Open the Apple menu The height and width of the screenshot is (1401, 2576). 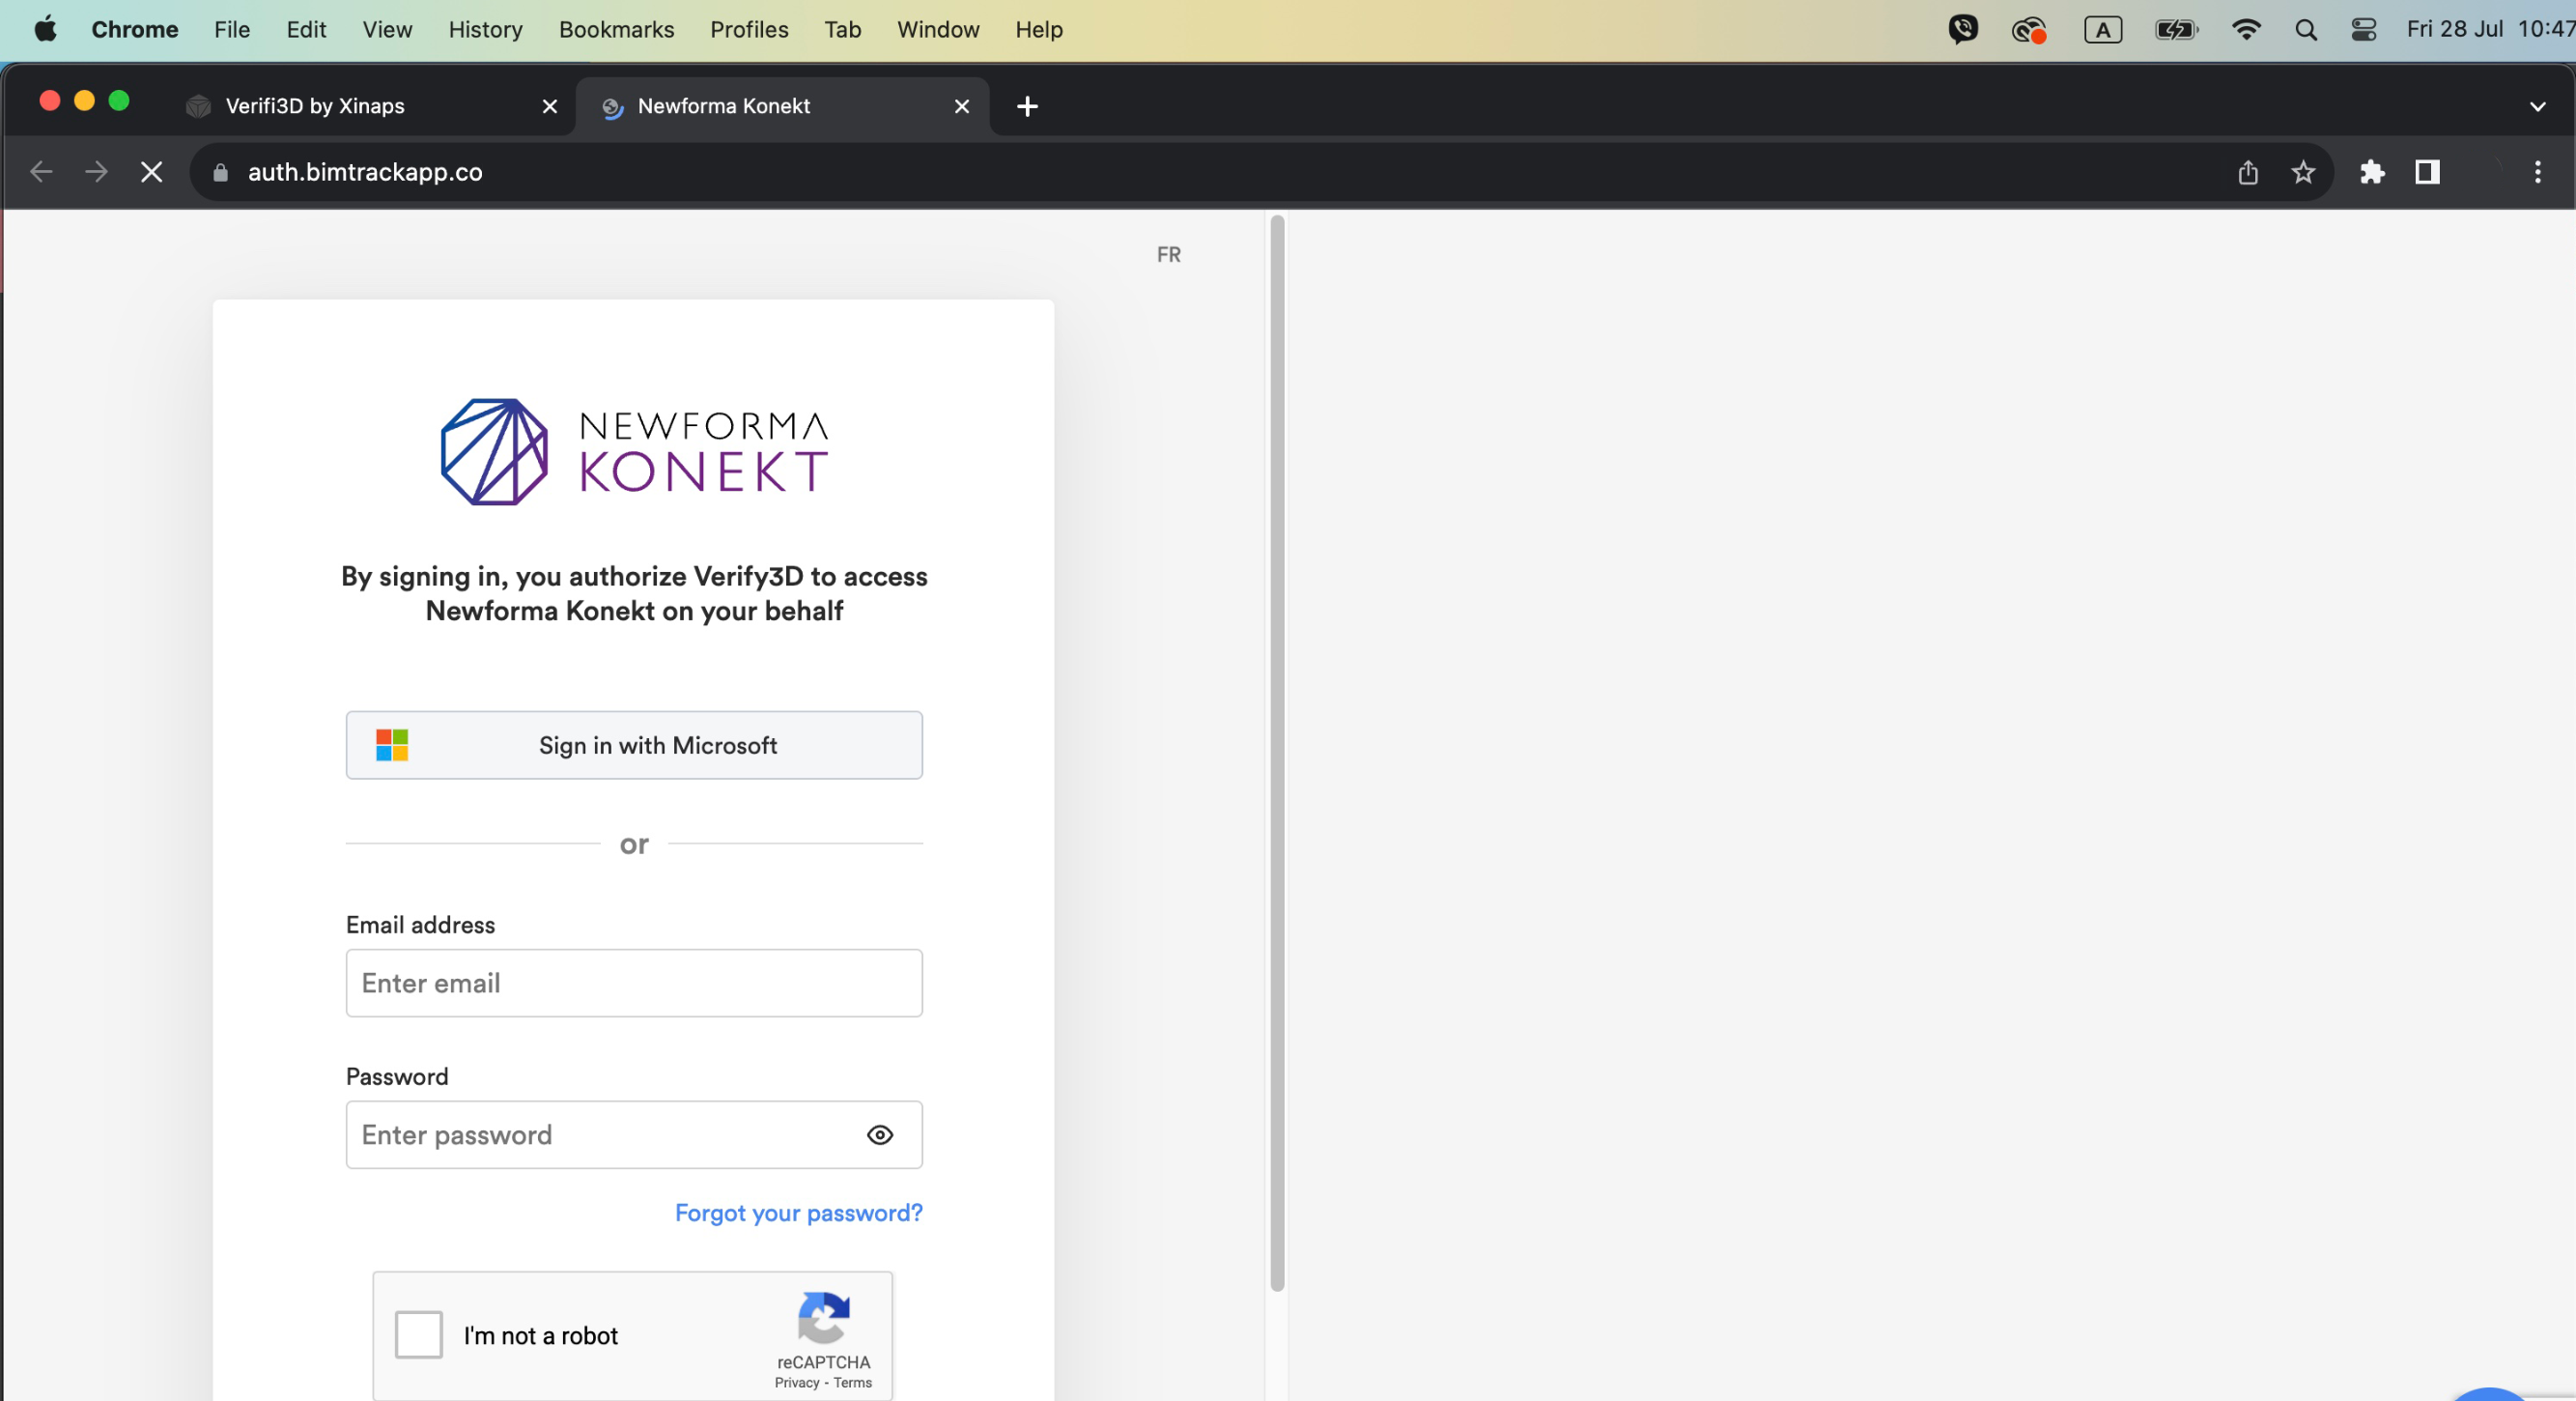(45, 29)
